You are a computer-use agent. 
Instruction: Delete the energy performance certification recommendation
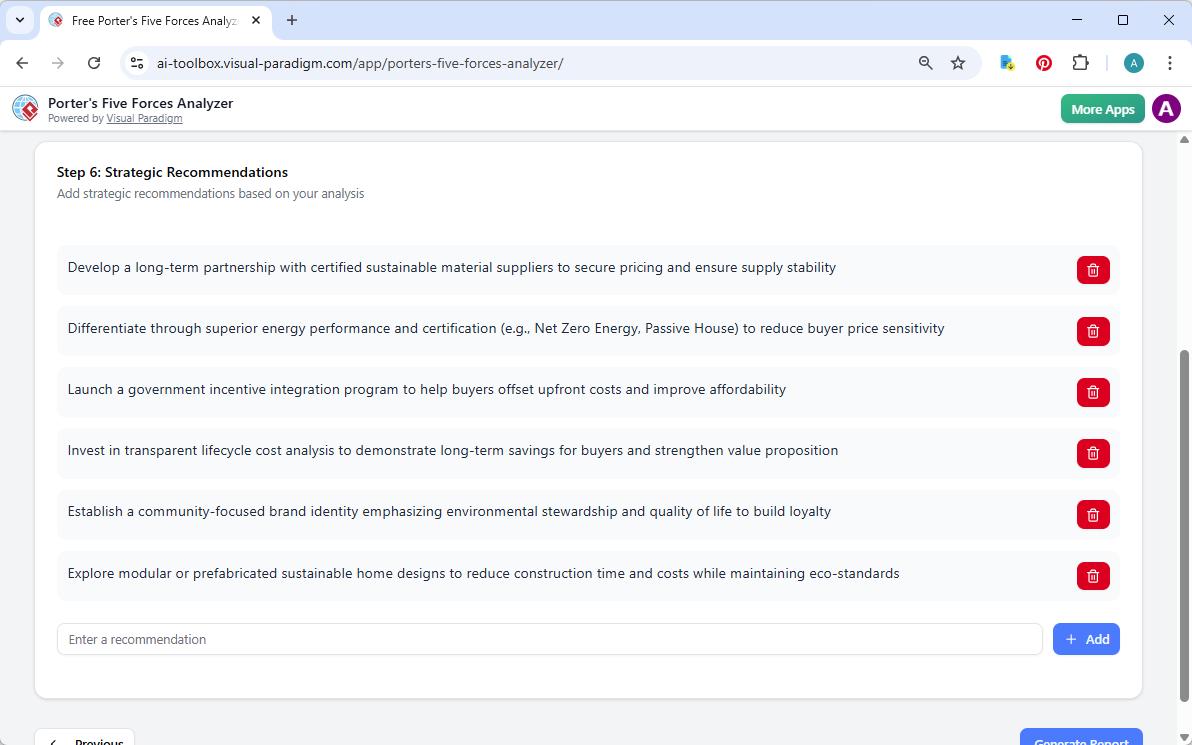[x=1093, y=331]
